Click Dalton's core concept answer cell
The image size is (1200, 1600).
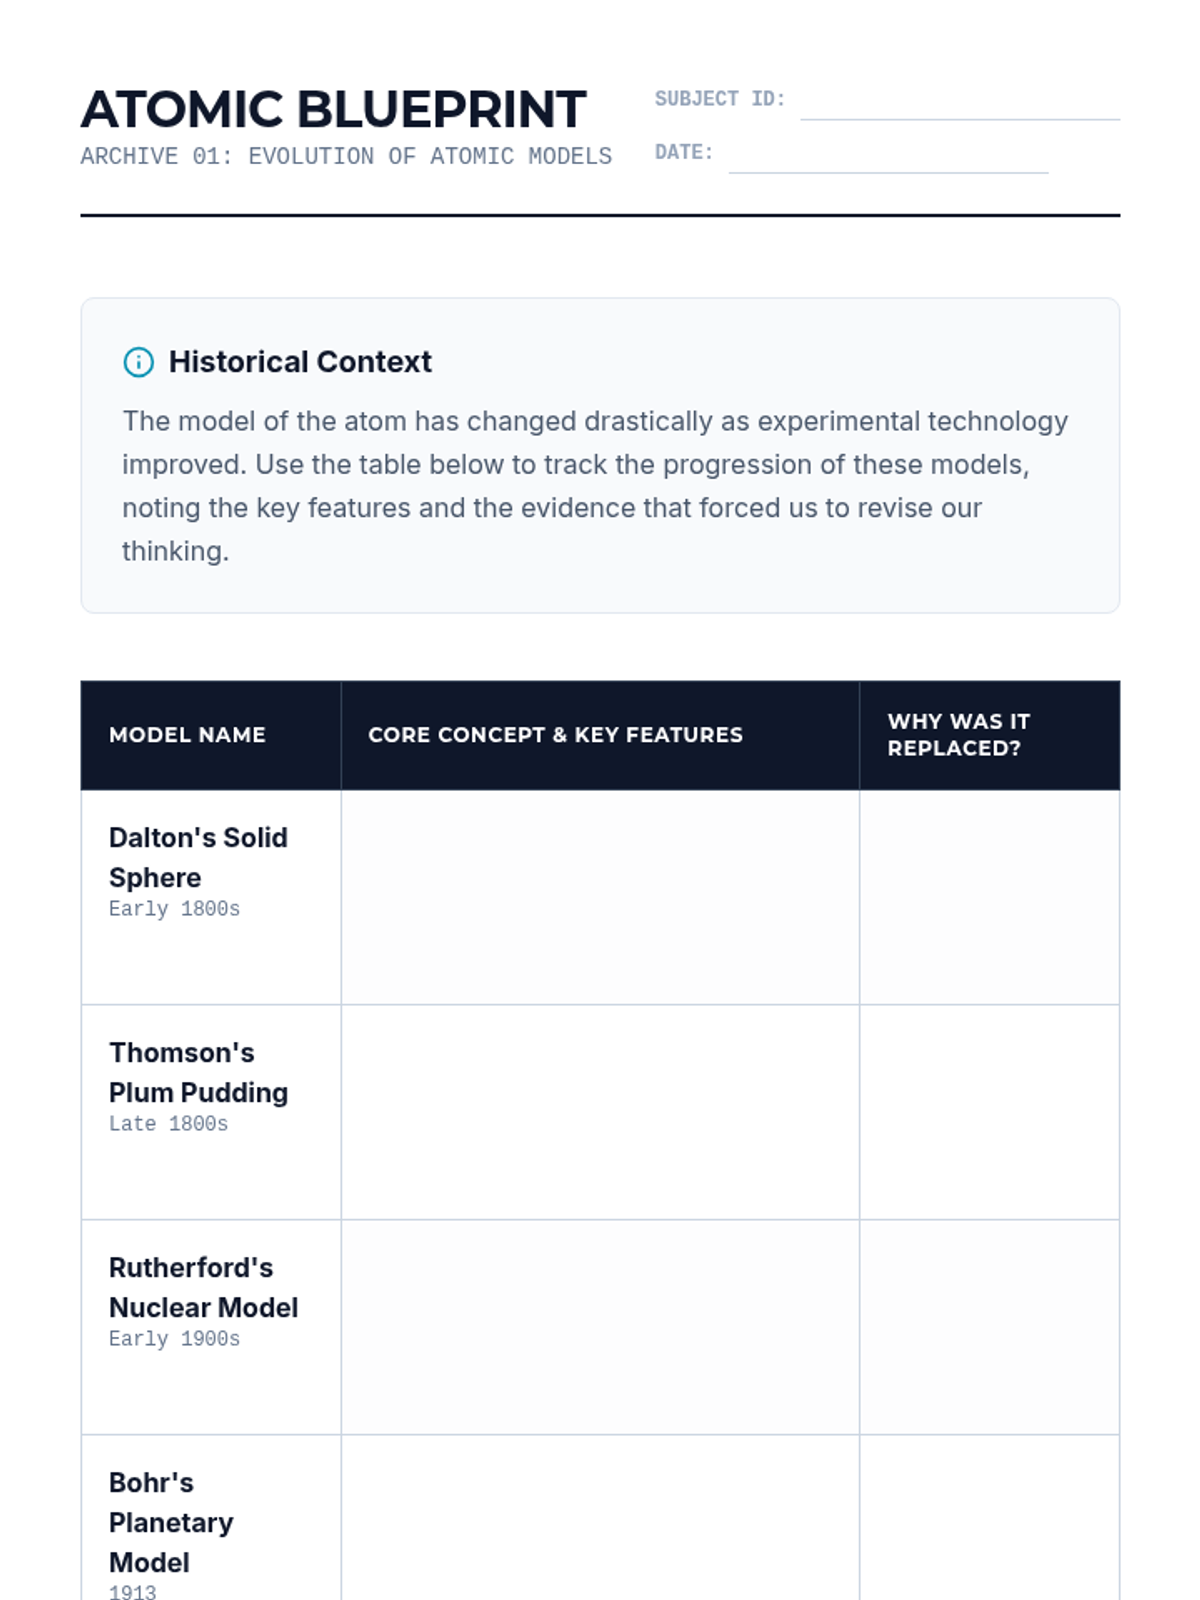click(x=600, y=897)
